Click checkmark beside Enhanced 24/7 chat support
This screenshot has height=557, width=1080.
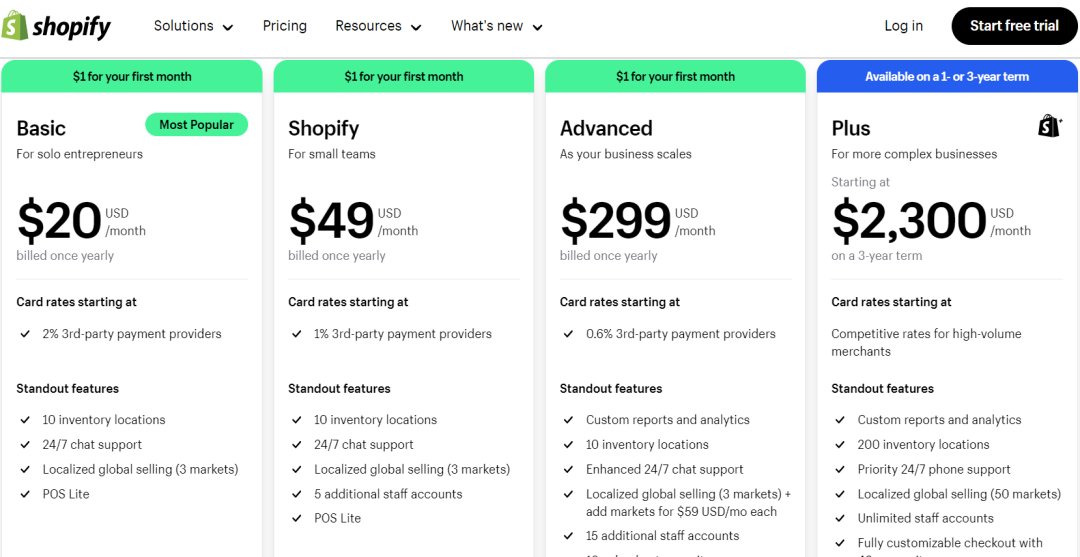click(569, 469)
